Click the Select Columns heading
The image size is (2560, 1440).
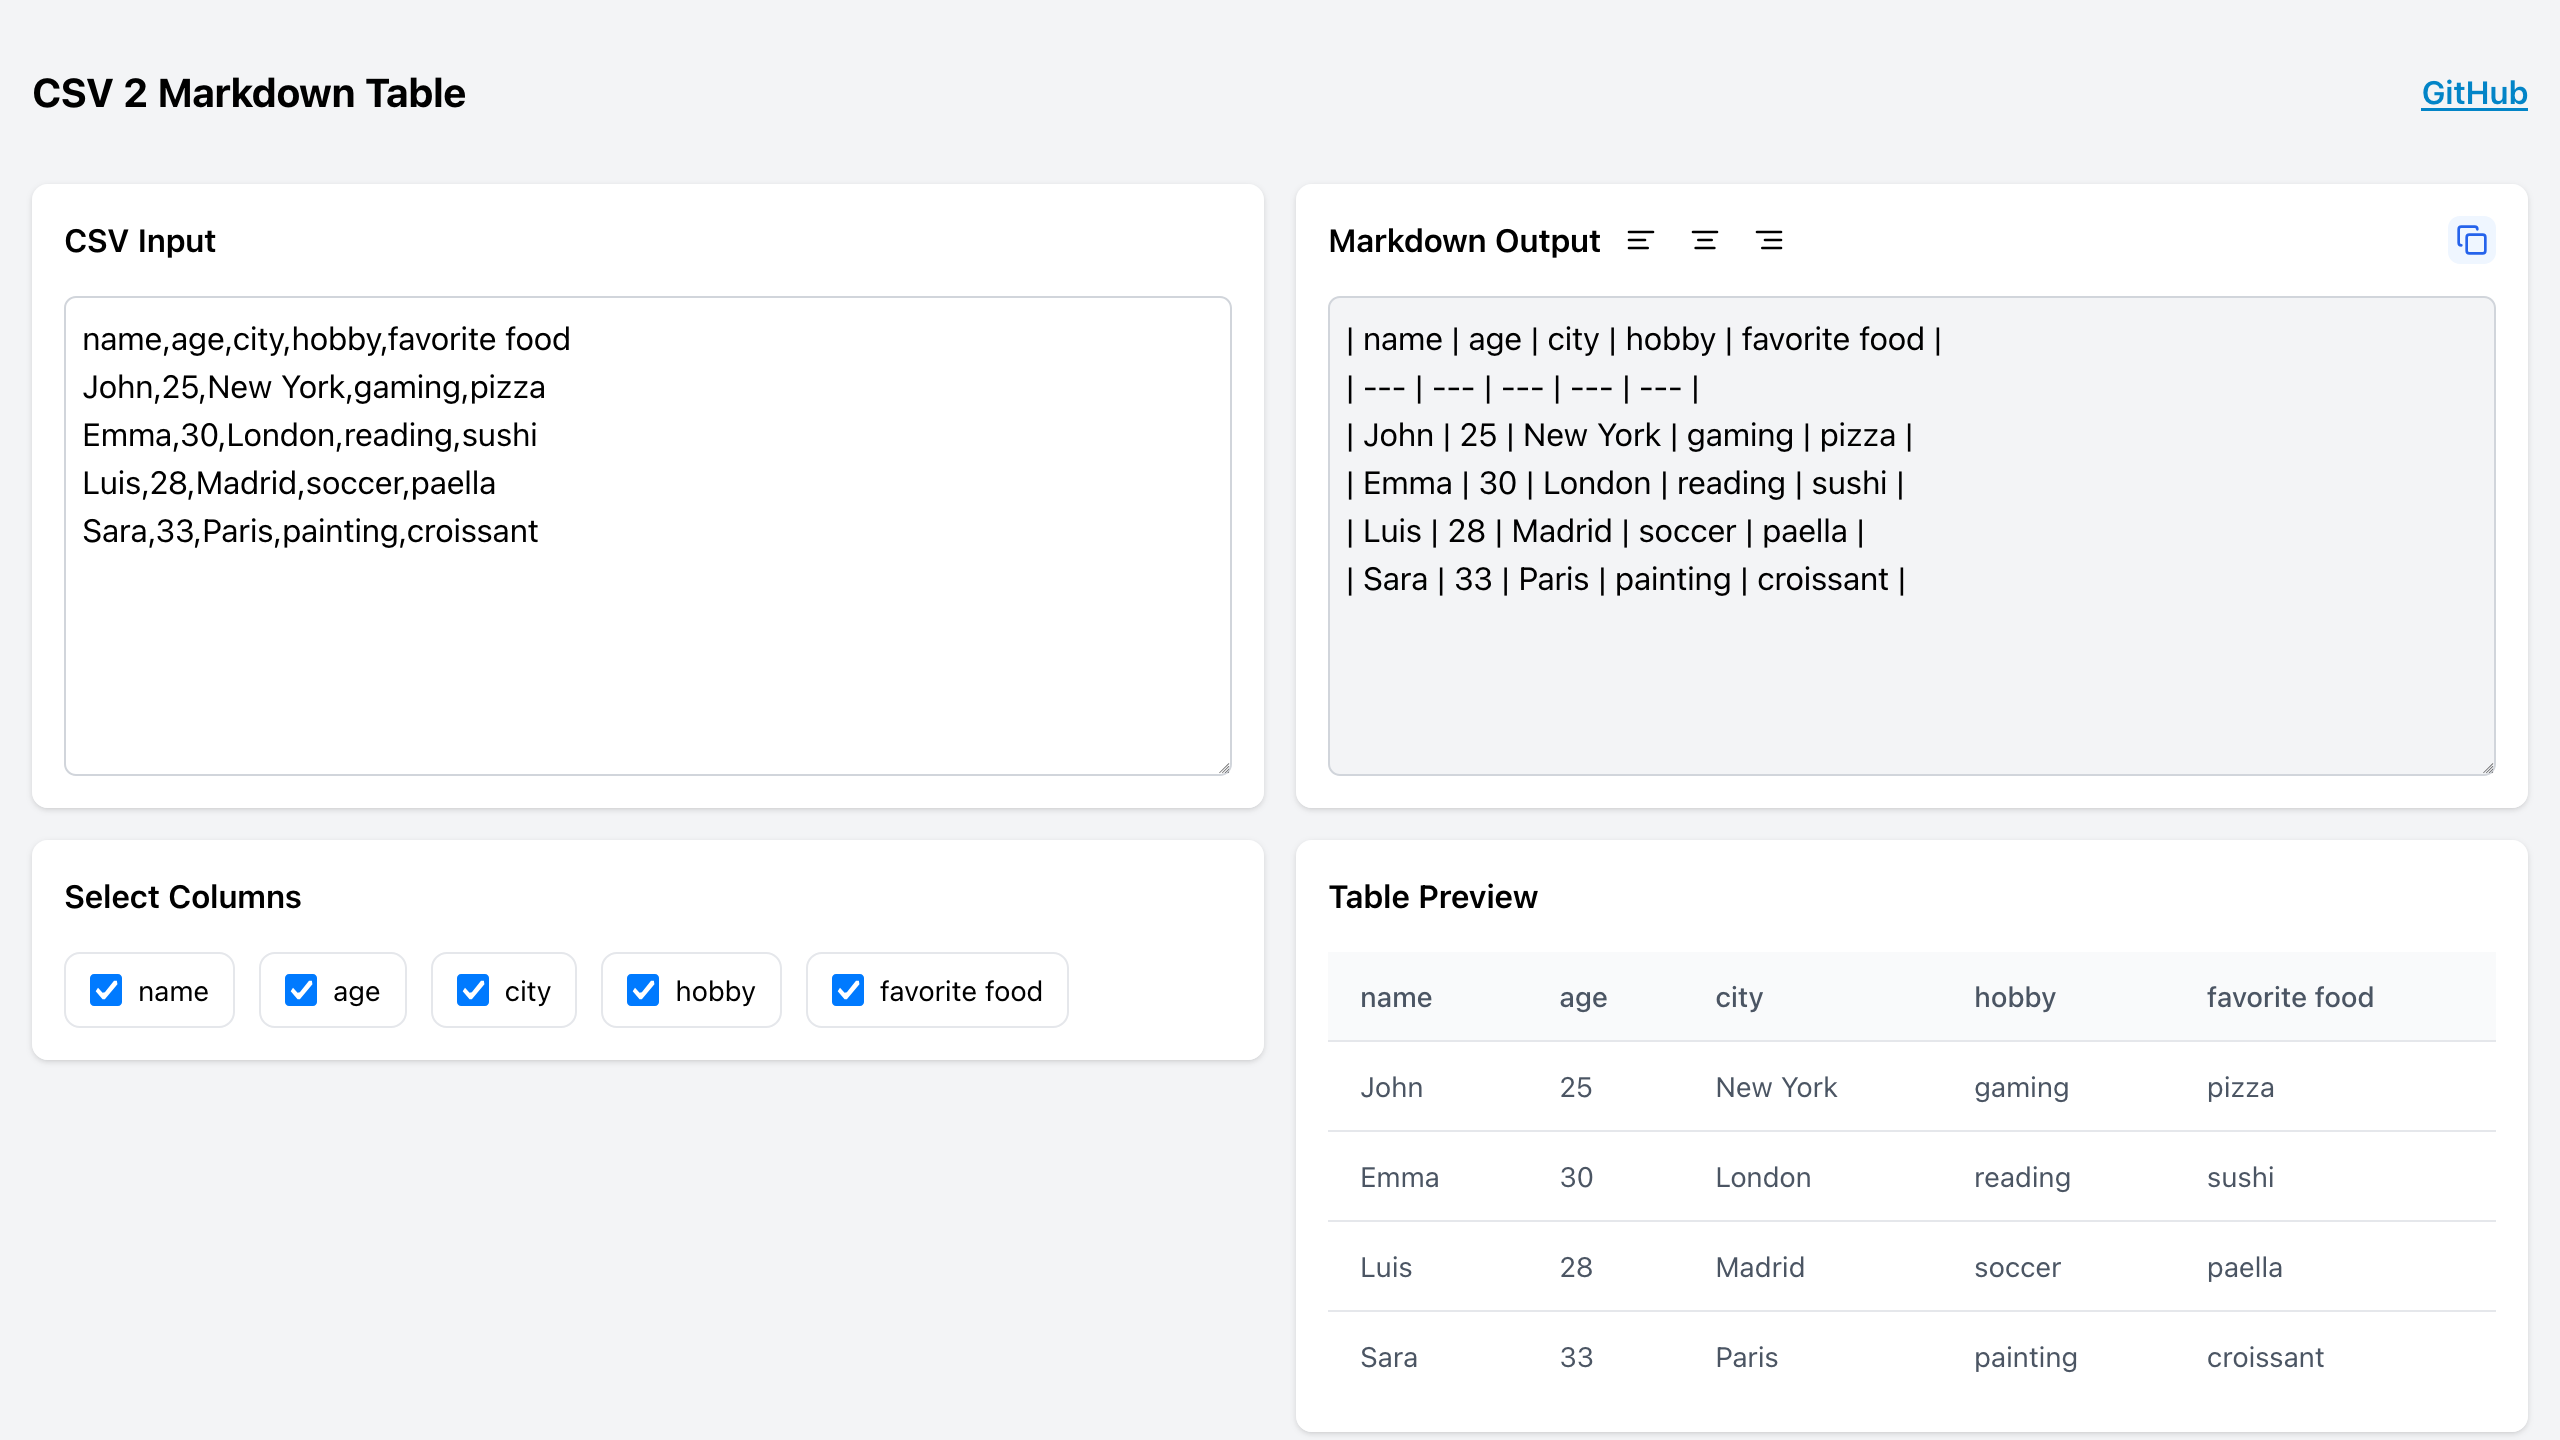coord(182,896)
